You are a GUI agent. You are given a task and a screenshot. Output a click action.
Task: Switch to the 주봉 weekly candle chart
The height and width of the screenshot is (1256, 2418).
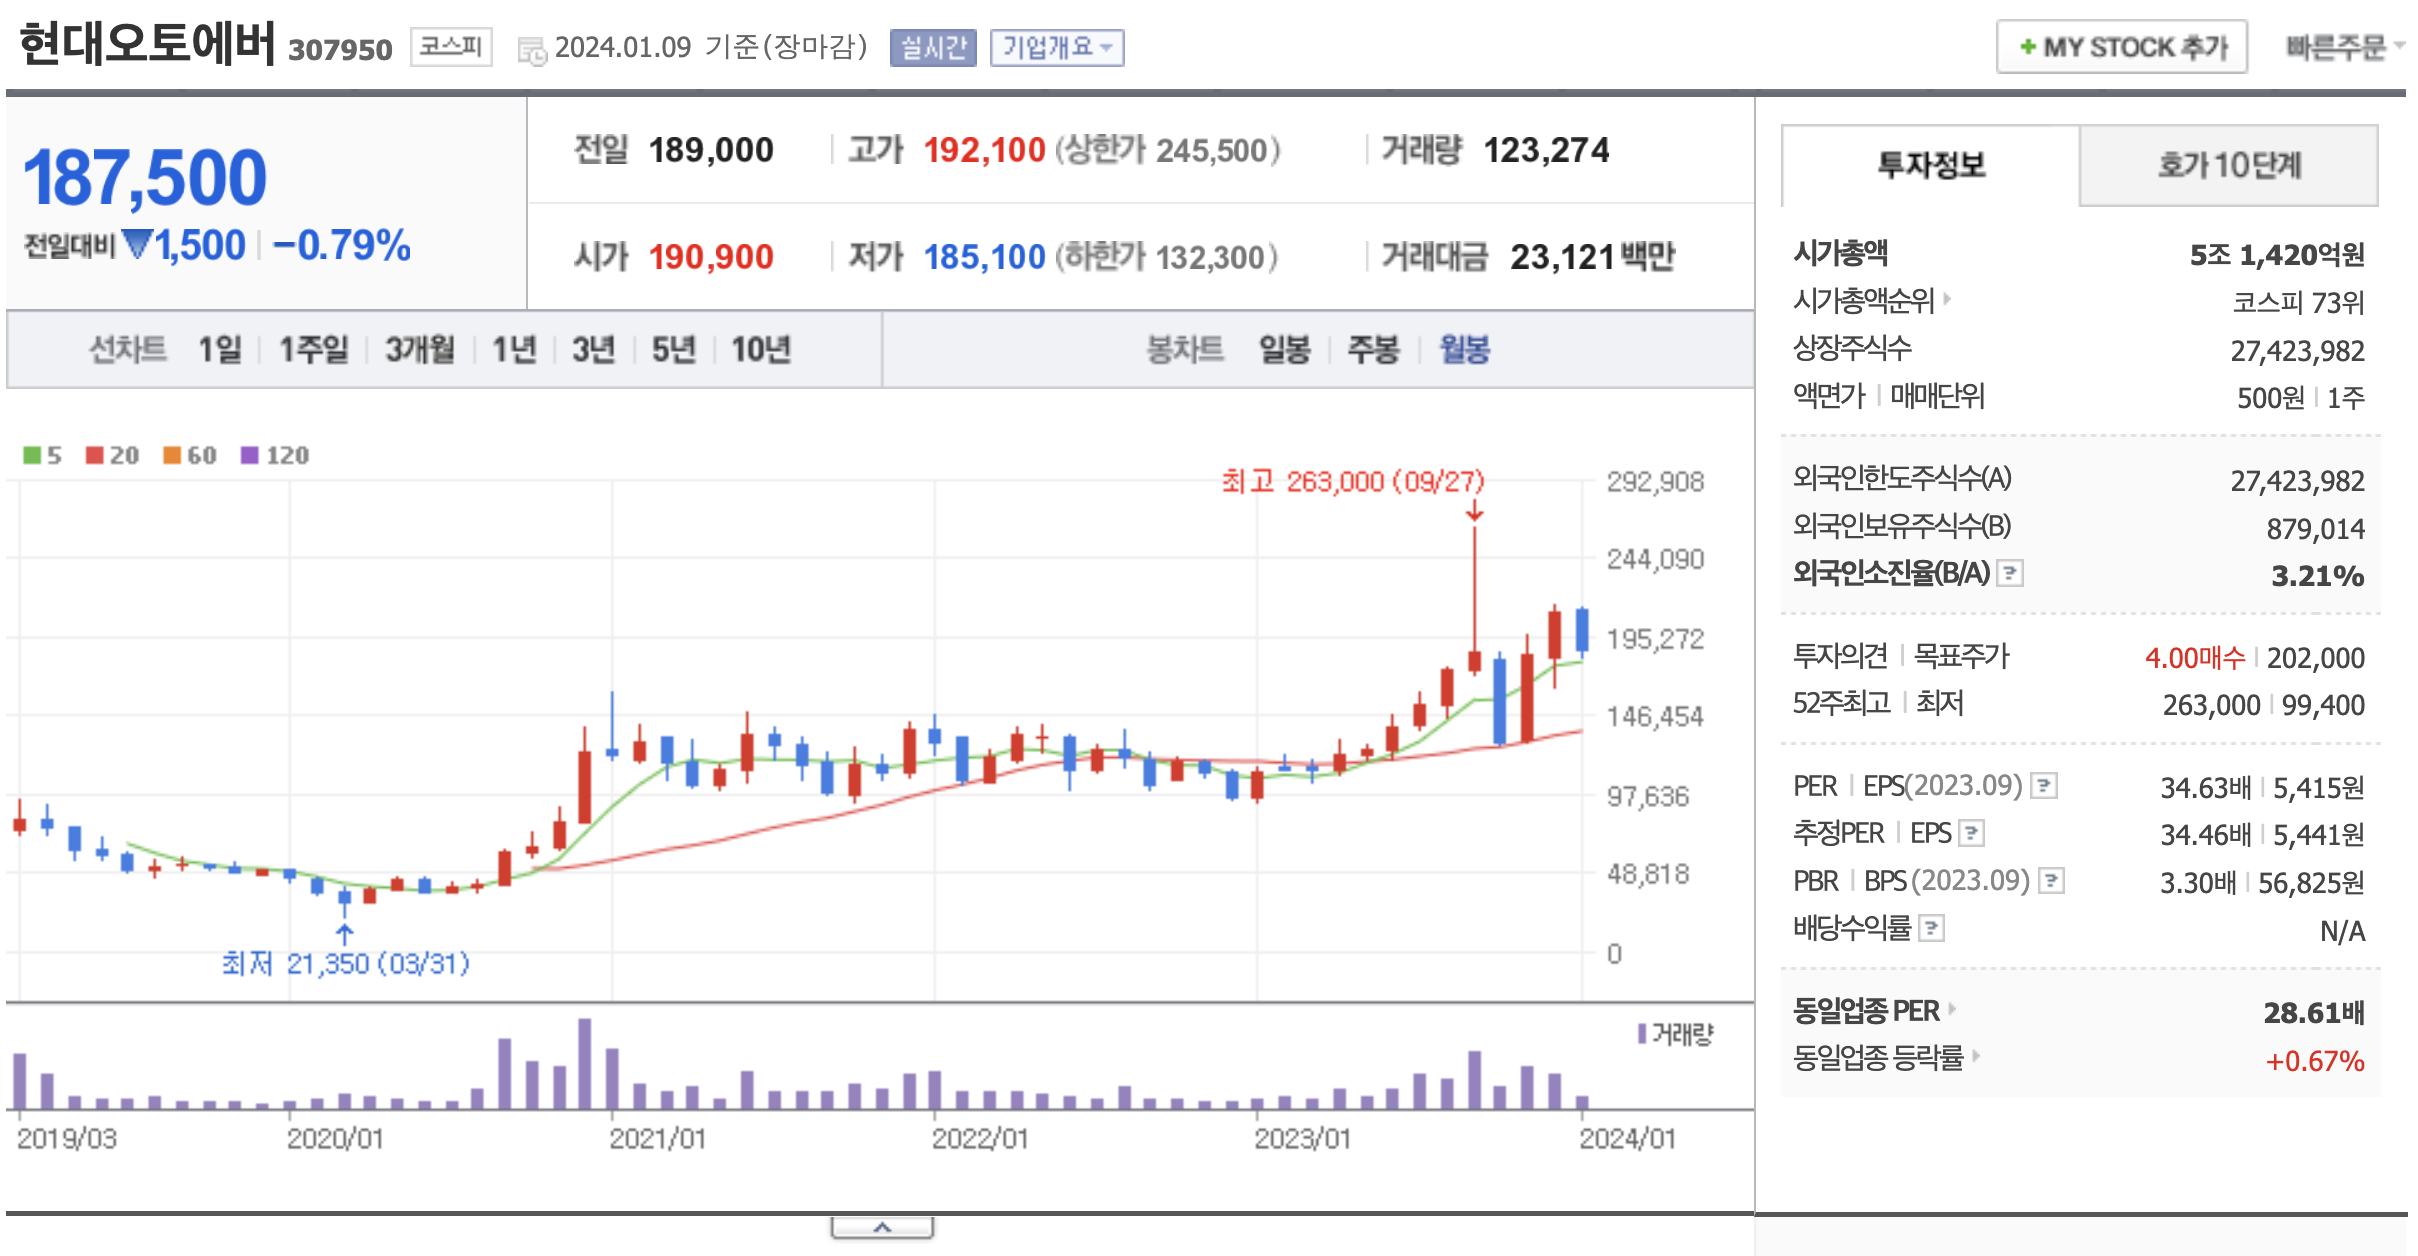click(1372, 349)
